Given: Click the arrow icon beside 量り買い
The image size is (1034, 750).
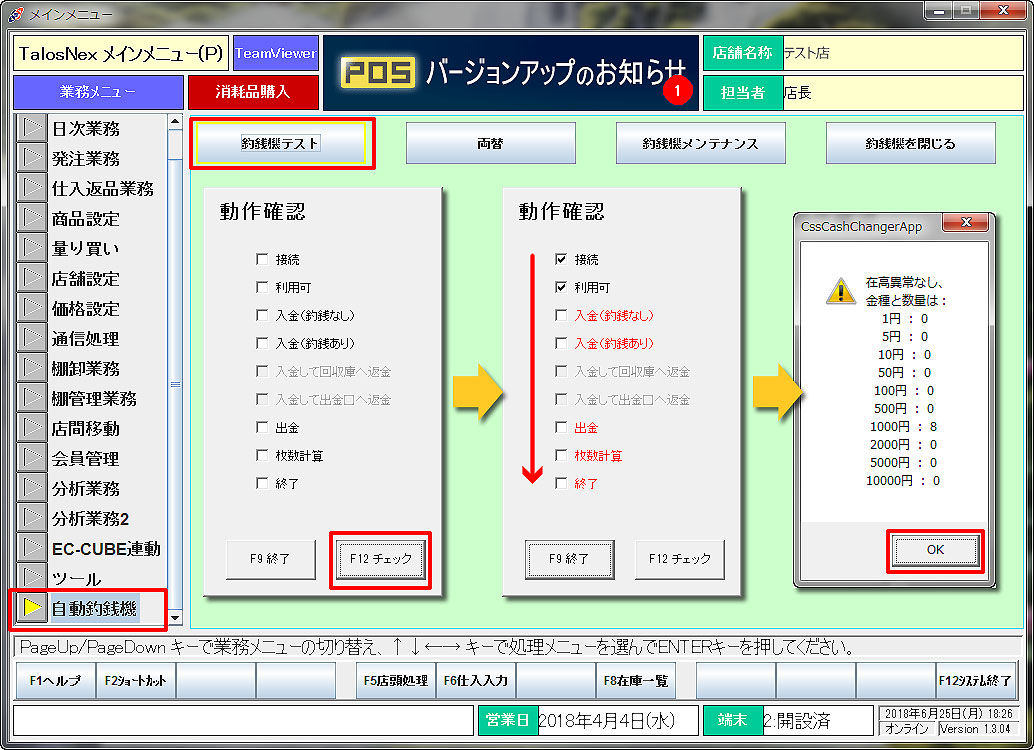Looking at the screenshot, I should click(x=31, y=248).
